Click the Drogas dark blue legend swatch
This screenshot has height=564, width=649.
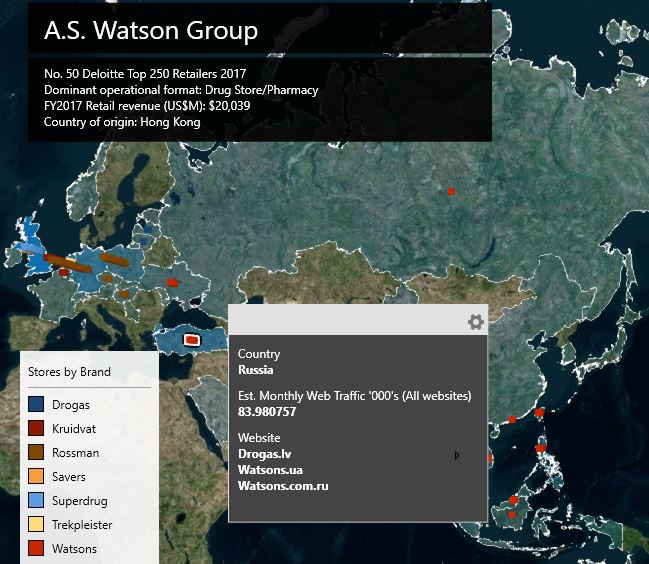coord(36,404)
